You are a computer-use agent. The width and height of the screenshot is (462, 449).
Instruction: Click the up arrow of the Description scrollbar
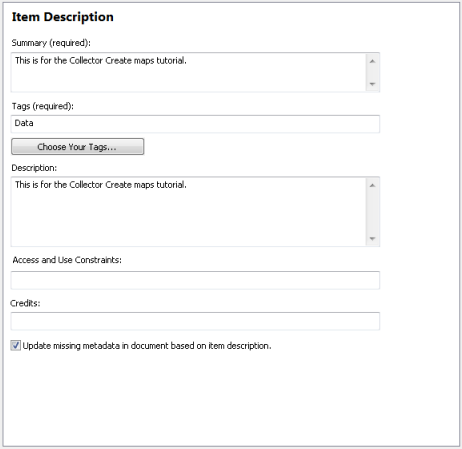pyautogui.click(x=372, y=185)
